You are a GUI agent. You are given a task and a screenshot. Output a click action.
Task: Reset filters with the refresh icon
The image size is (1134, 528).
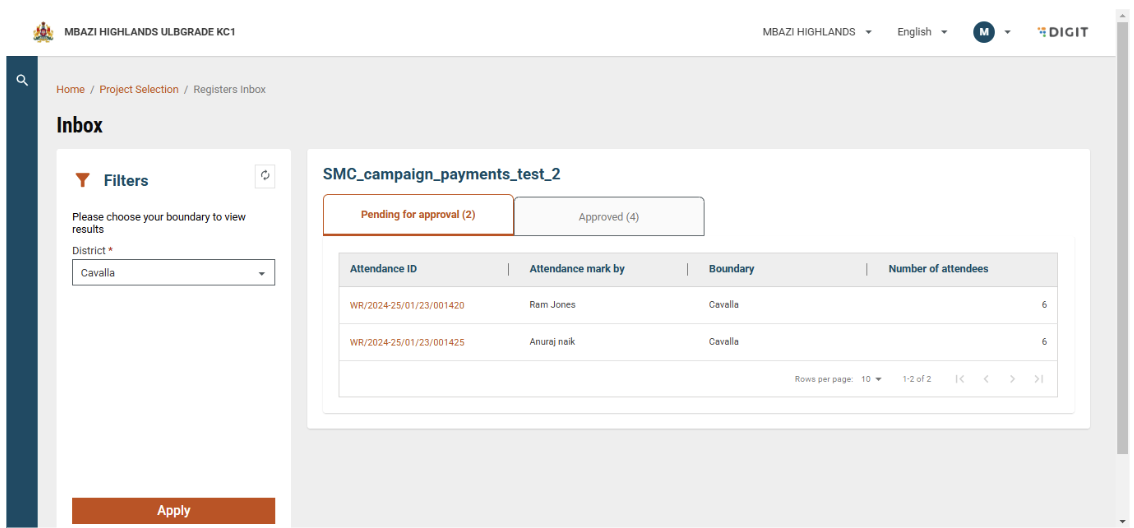tap(265, 176)
